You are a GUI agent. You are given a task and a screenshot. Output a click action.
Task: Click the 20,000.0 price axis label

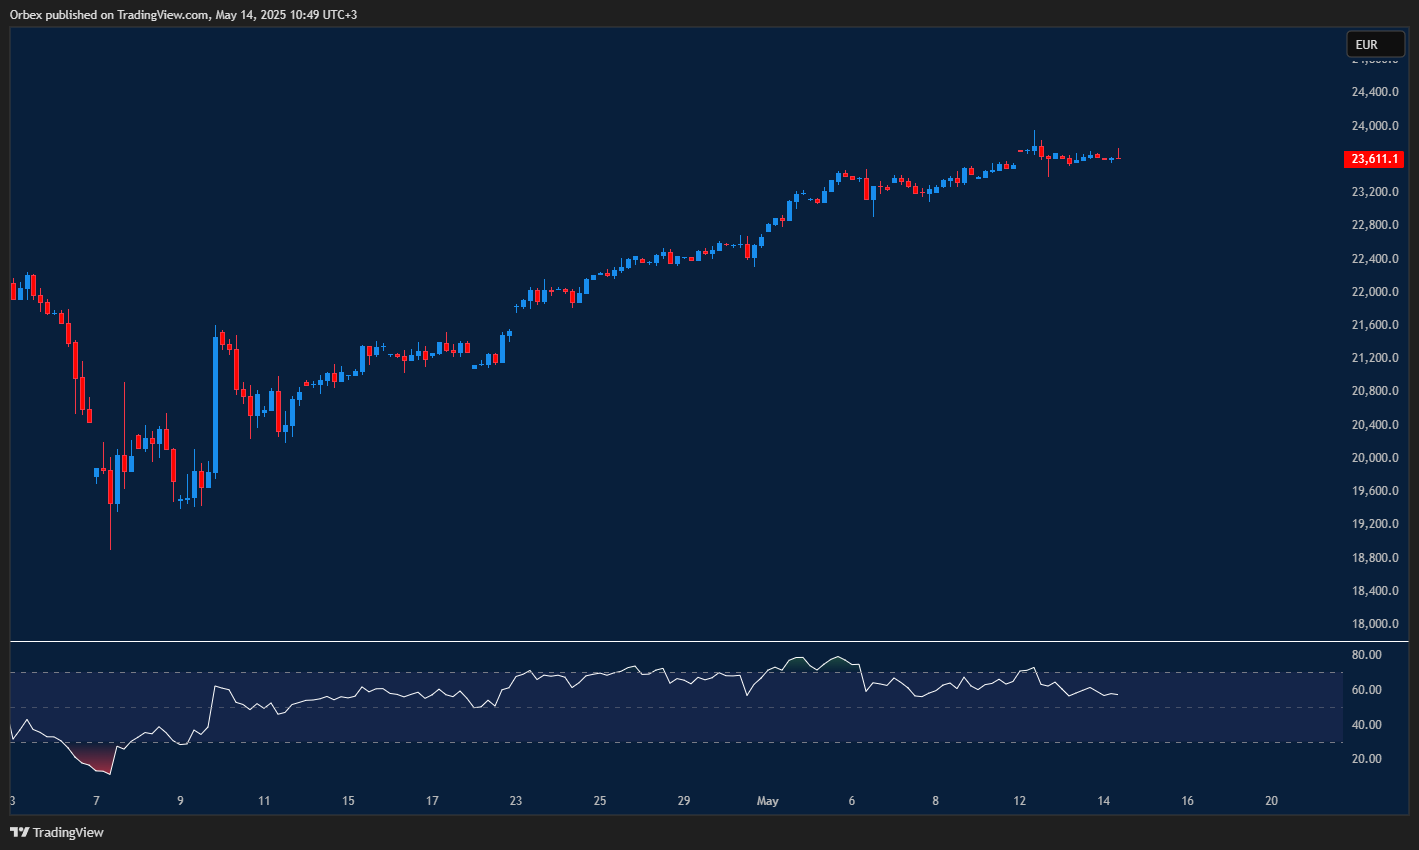1374,458
